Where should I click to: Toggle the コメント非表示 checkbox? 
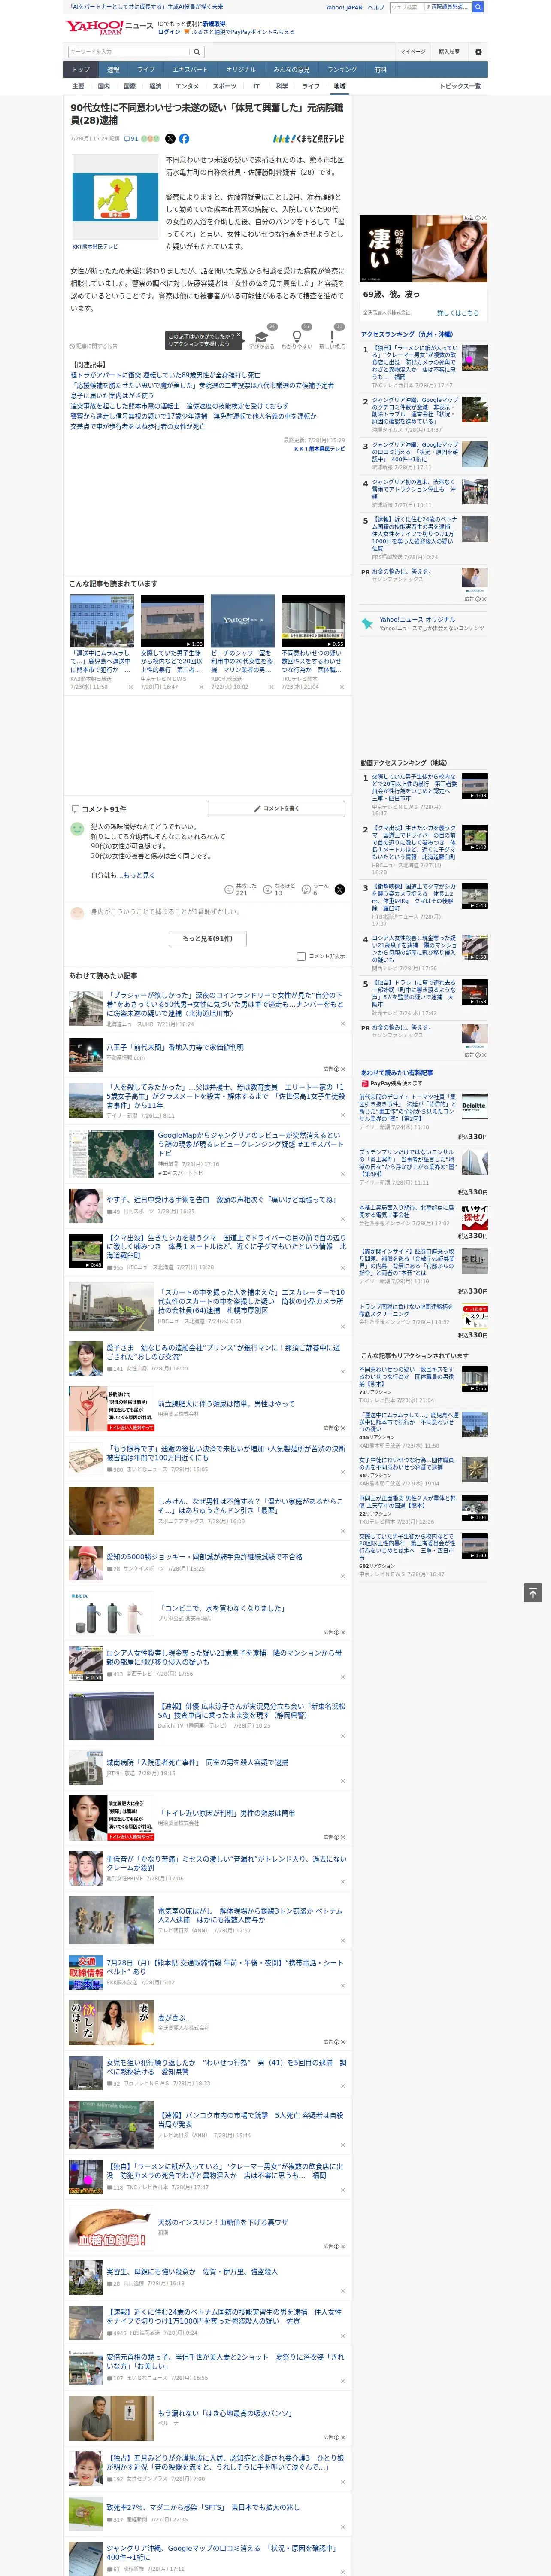(x=301, y=956)
